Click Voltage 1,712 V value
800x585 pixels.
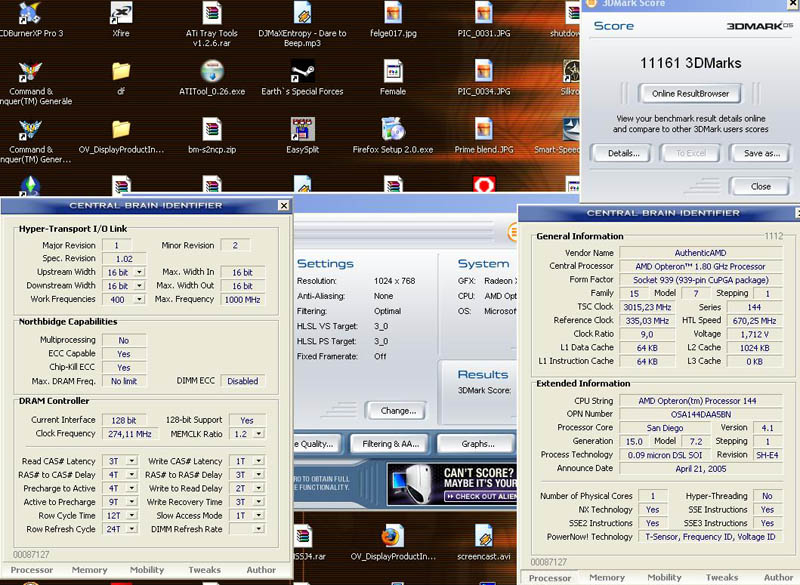coord(754,335)
